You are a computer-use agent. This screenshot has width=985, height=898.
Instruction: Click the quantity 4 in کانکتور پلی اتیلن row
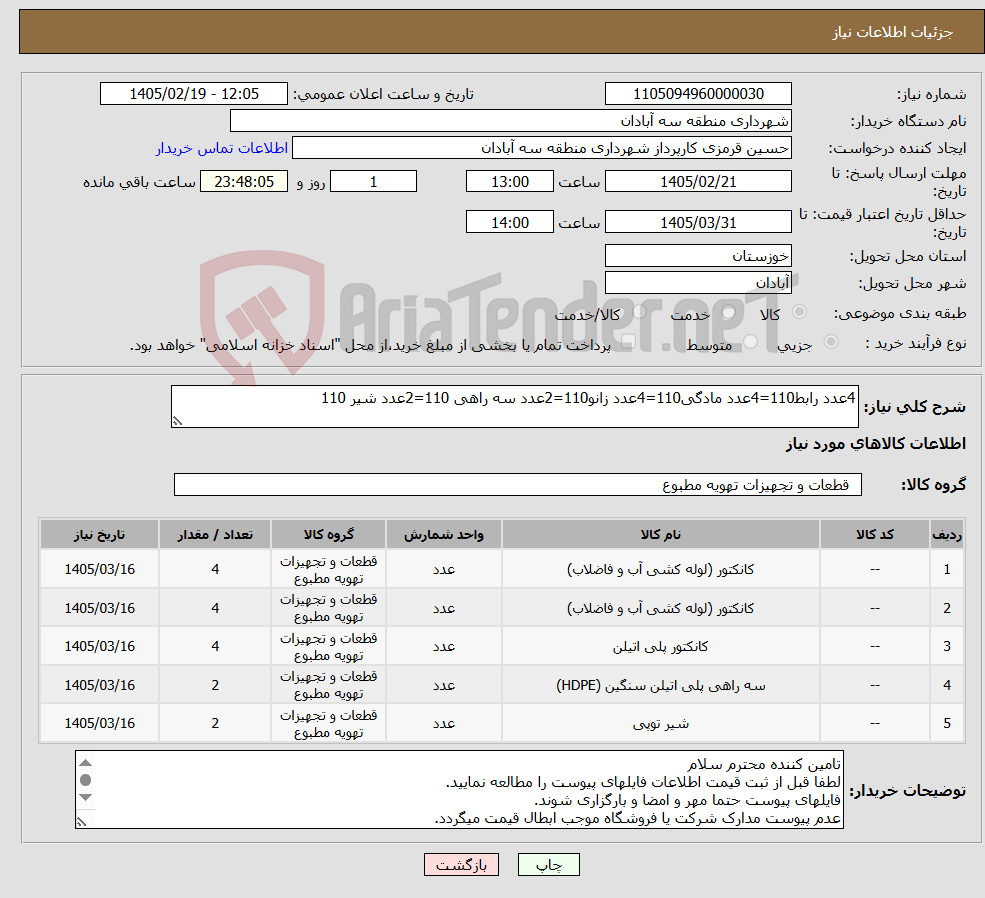[215, 646]
